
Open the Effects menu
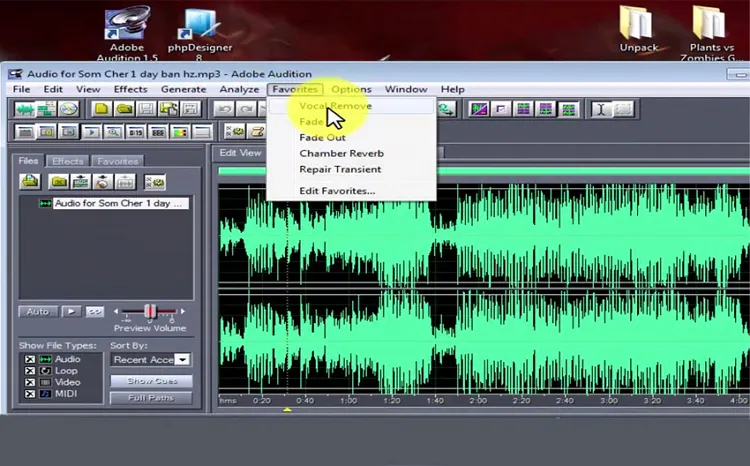[x=130, y=89]
